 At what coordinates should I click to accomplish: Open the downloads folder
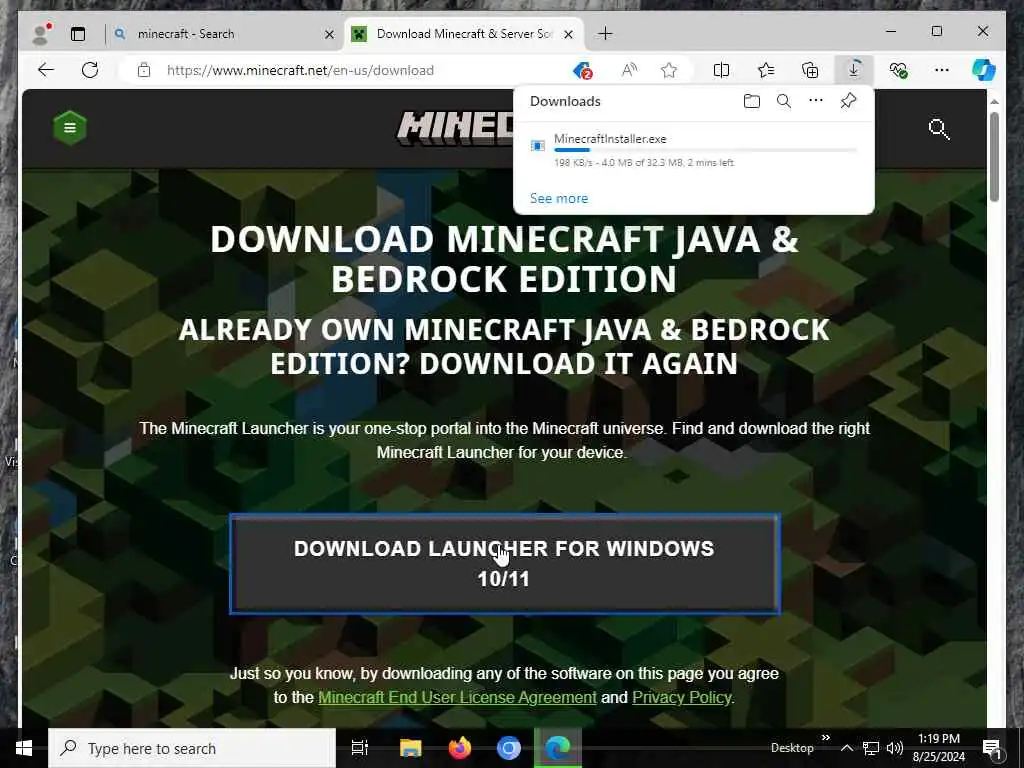[752, 101]
